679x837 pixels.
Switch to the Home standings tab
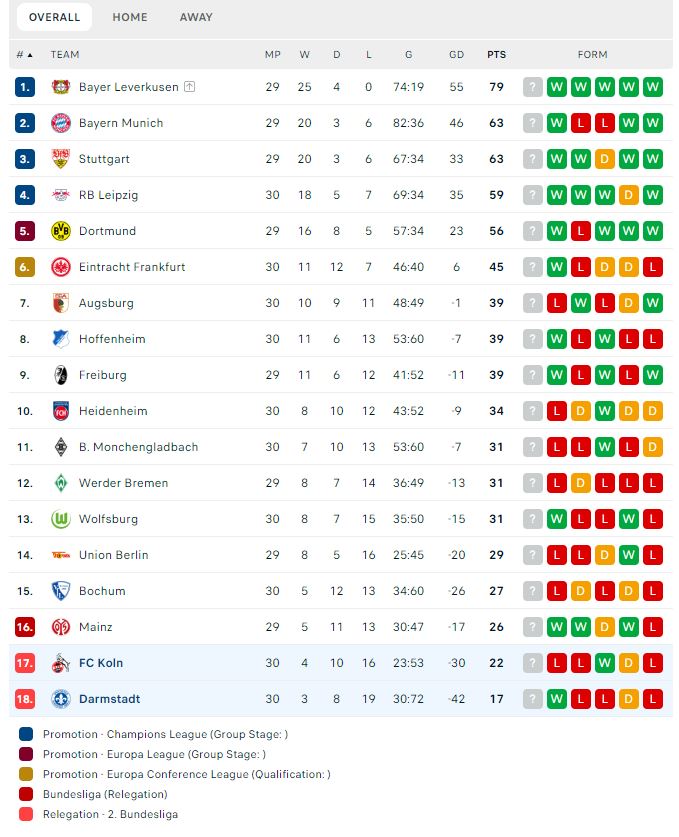point(130,17)
